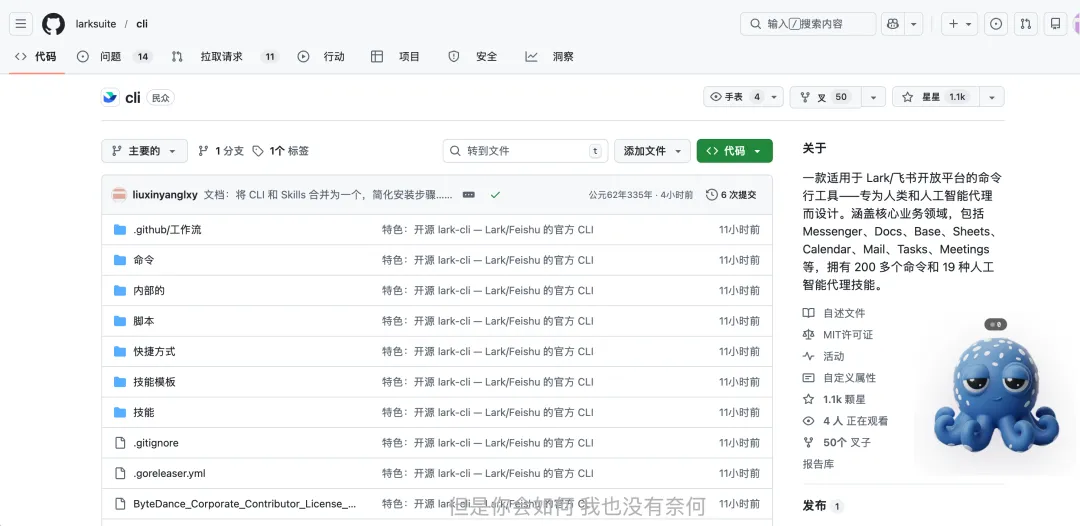Viewport: 1080px width, 526px height.
Task: Open the liuxinyanglxy author link
Action: (x=165, y=195)
